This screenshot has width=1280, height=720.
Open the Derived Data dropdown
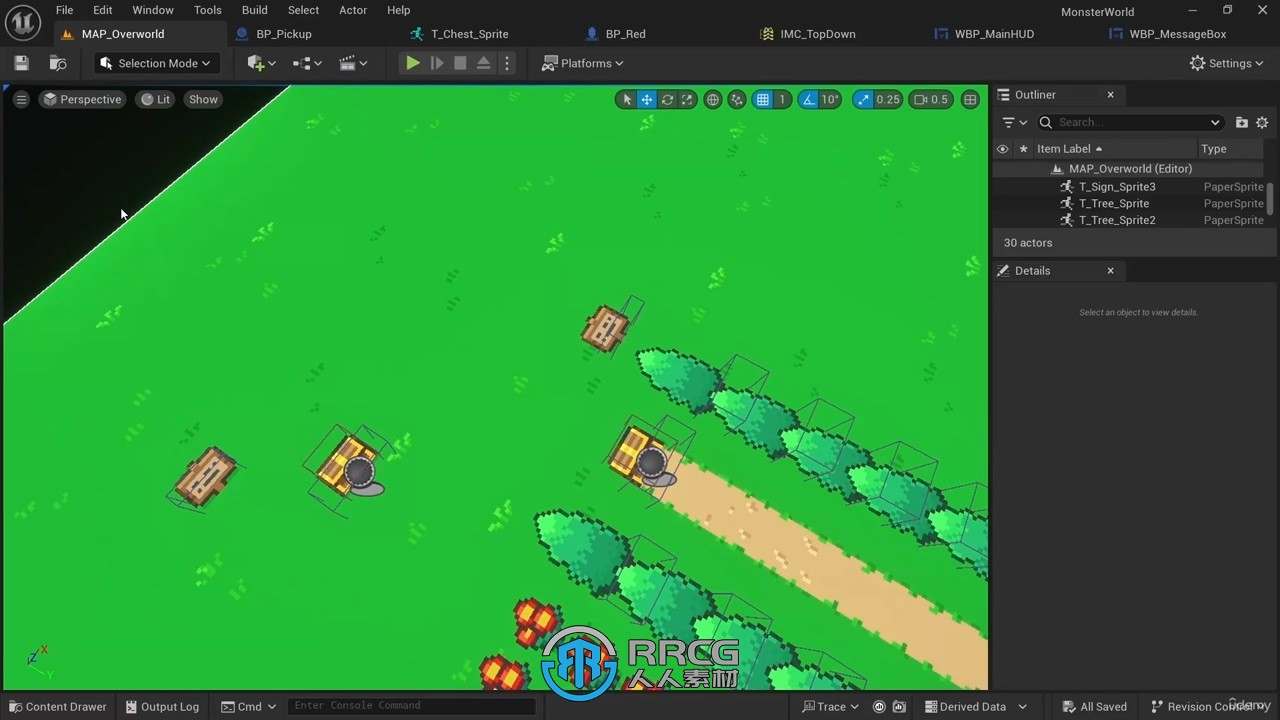pyautogui.click(x=975, y=706)
